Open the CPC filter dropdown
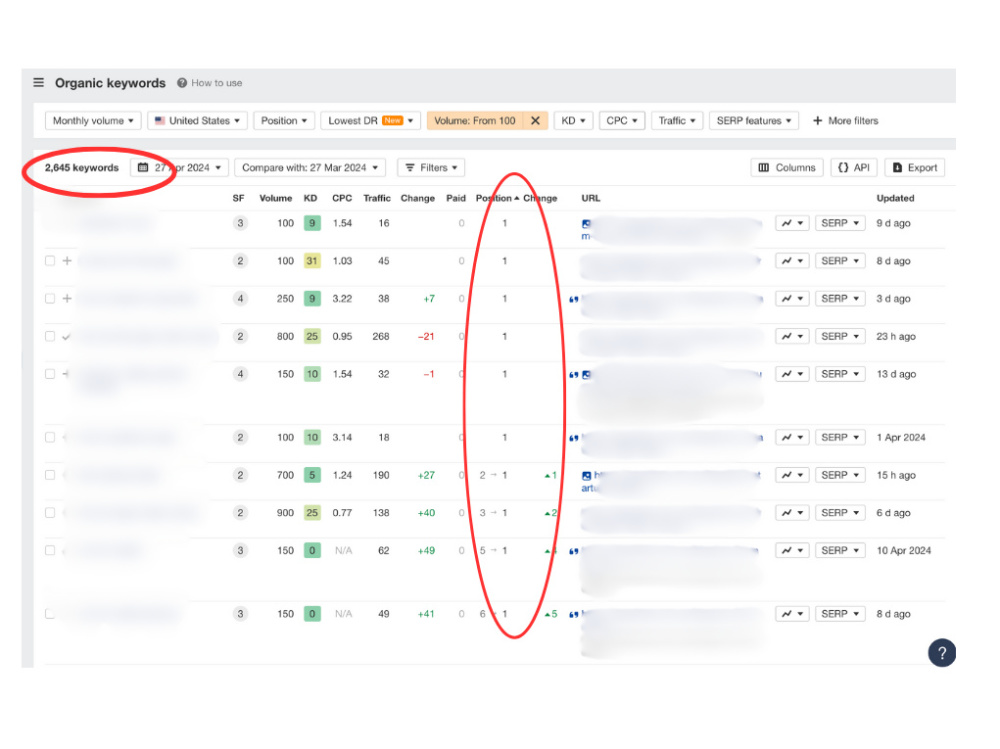This screenshot has width=1000, height=749. pos(622,121)
